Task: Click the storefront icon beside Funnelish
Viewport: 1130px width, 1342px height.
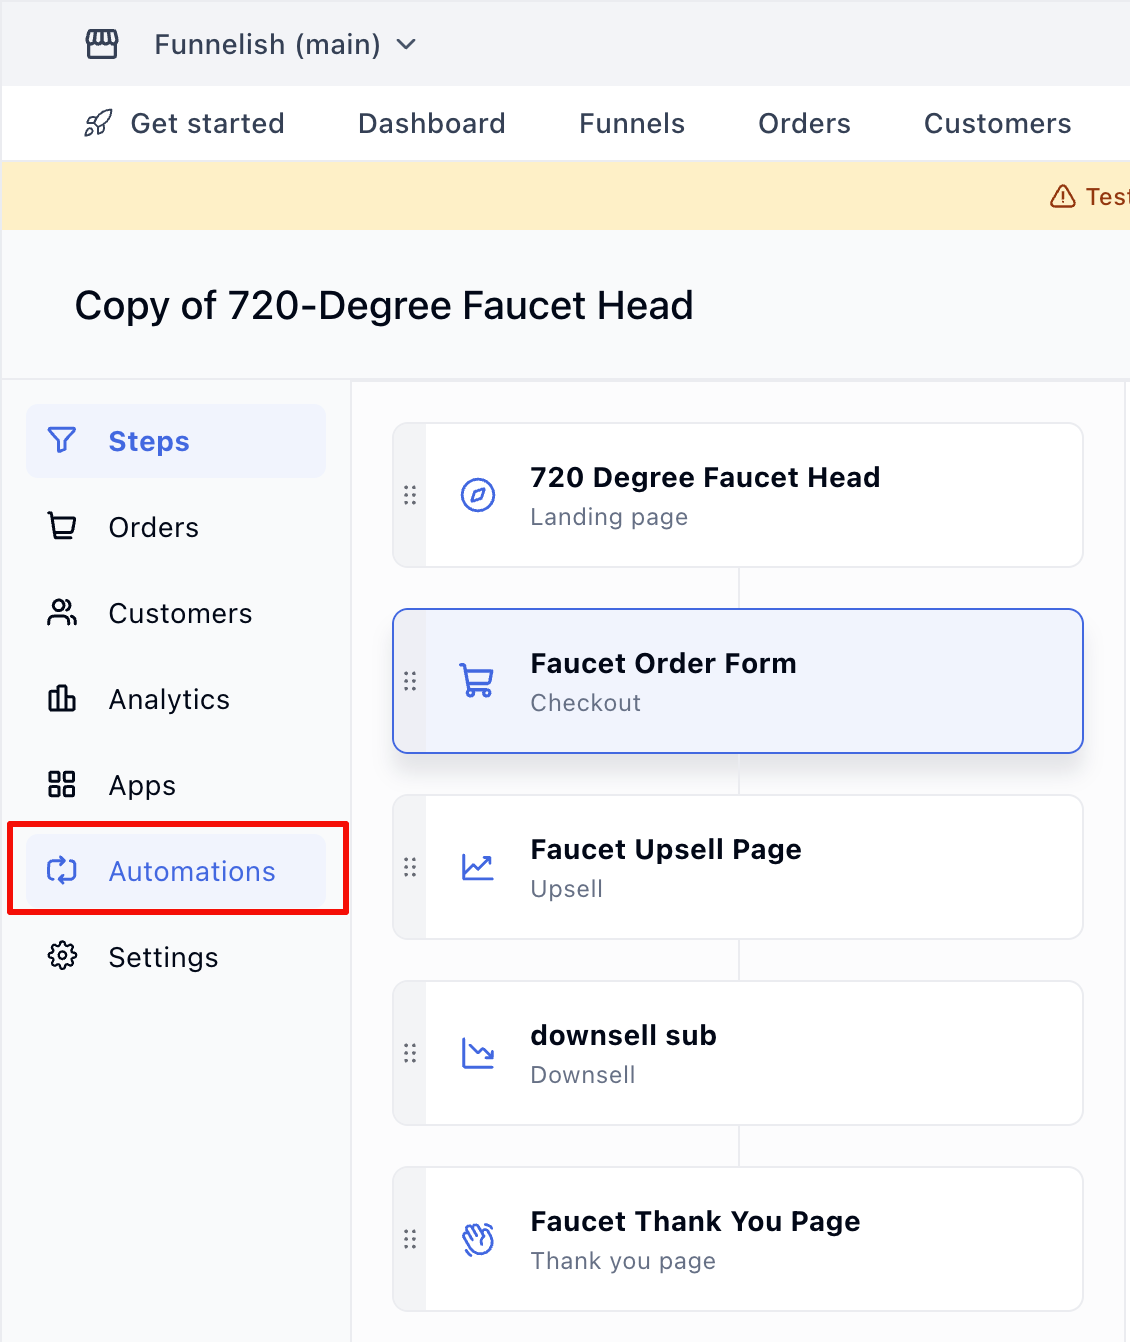Action: [x=102, y=44]
